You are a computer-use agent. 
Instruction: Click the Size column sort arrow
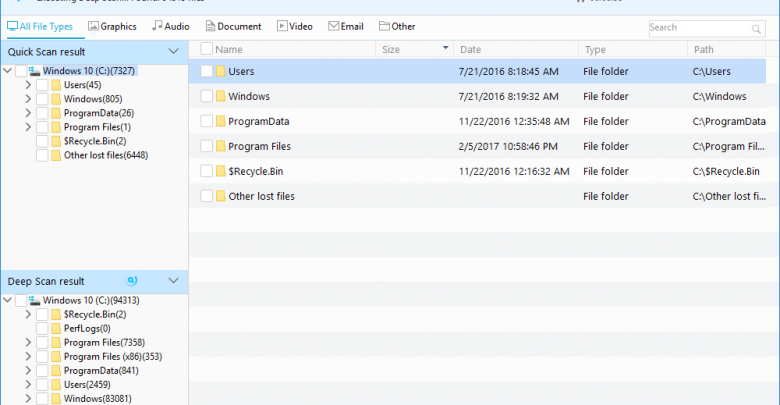click(445, 48)
